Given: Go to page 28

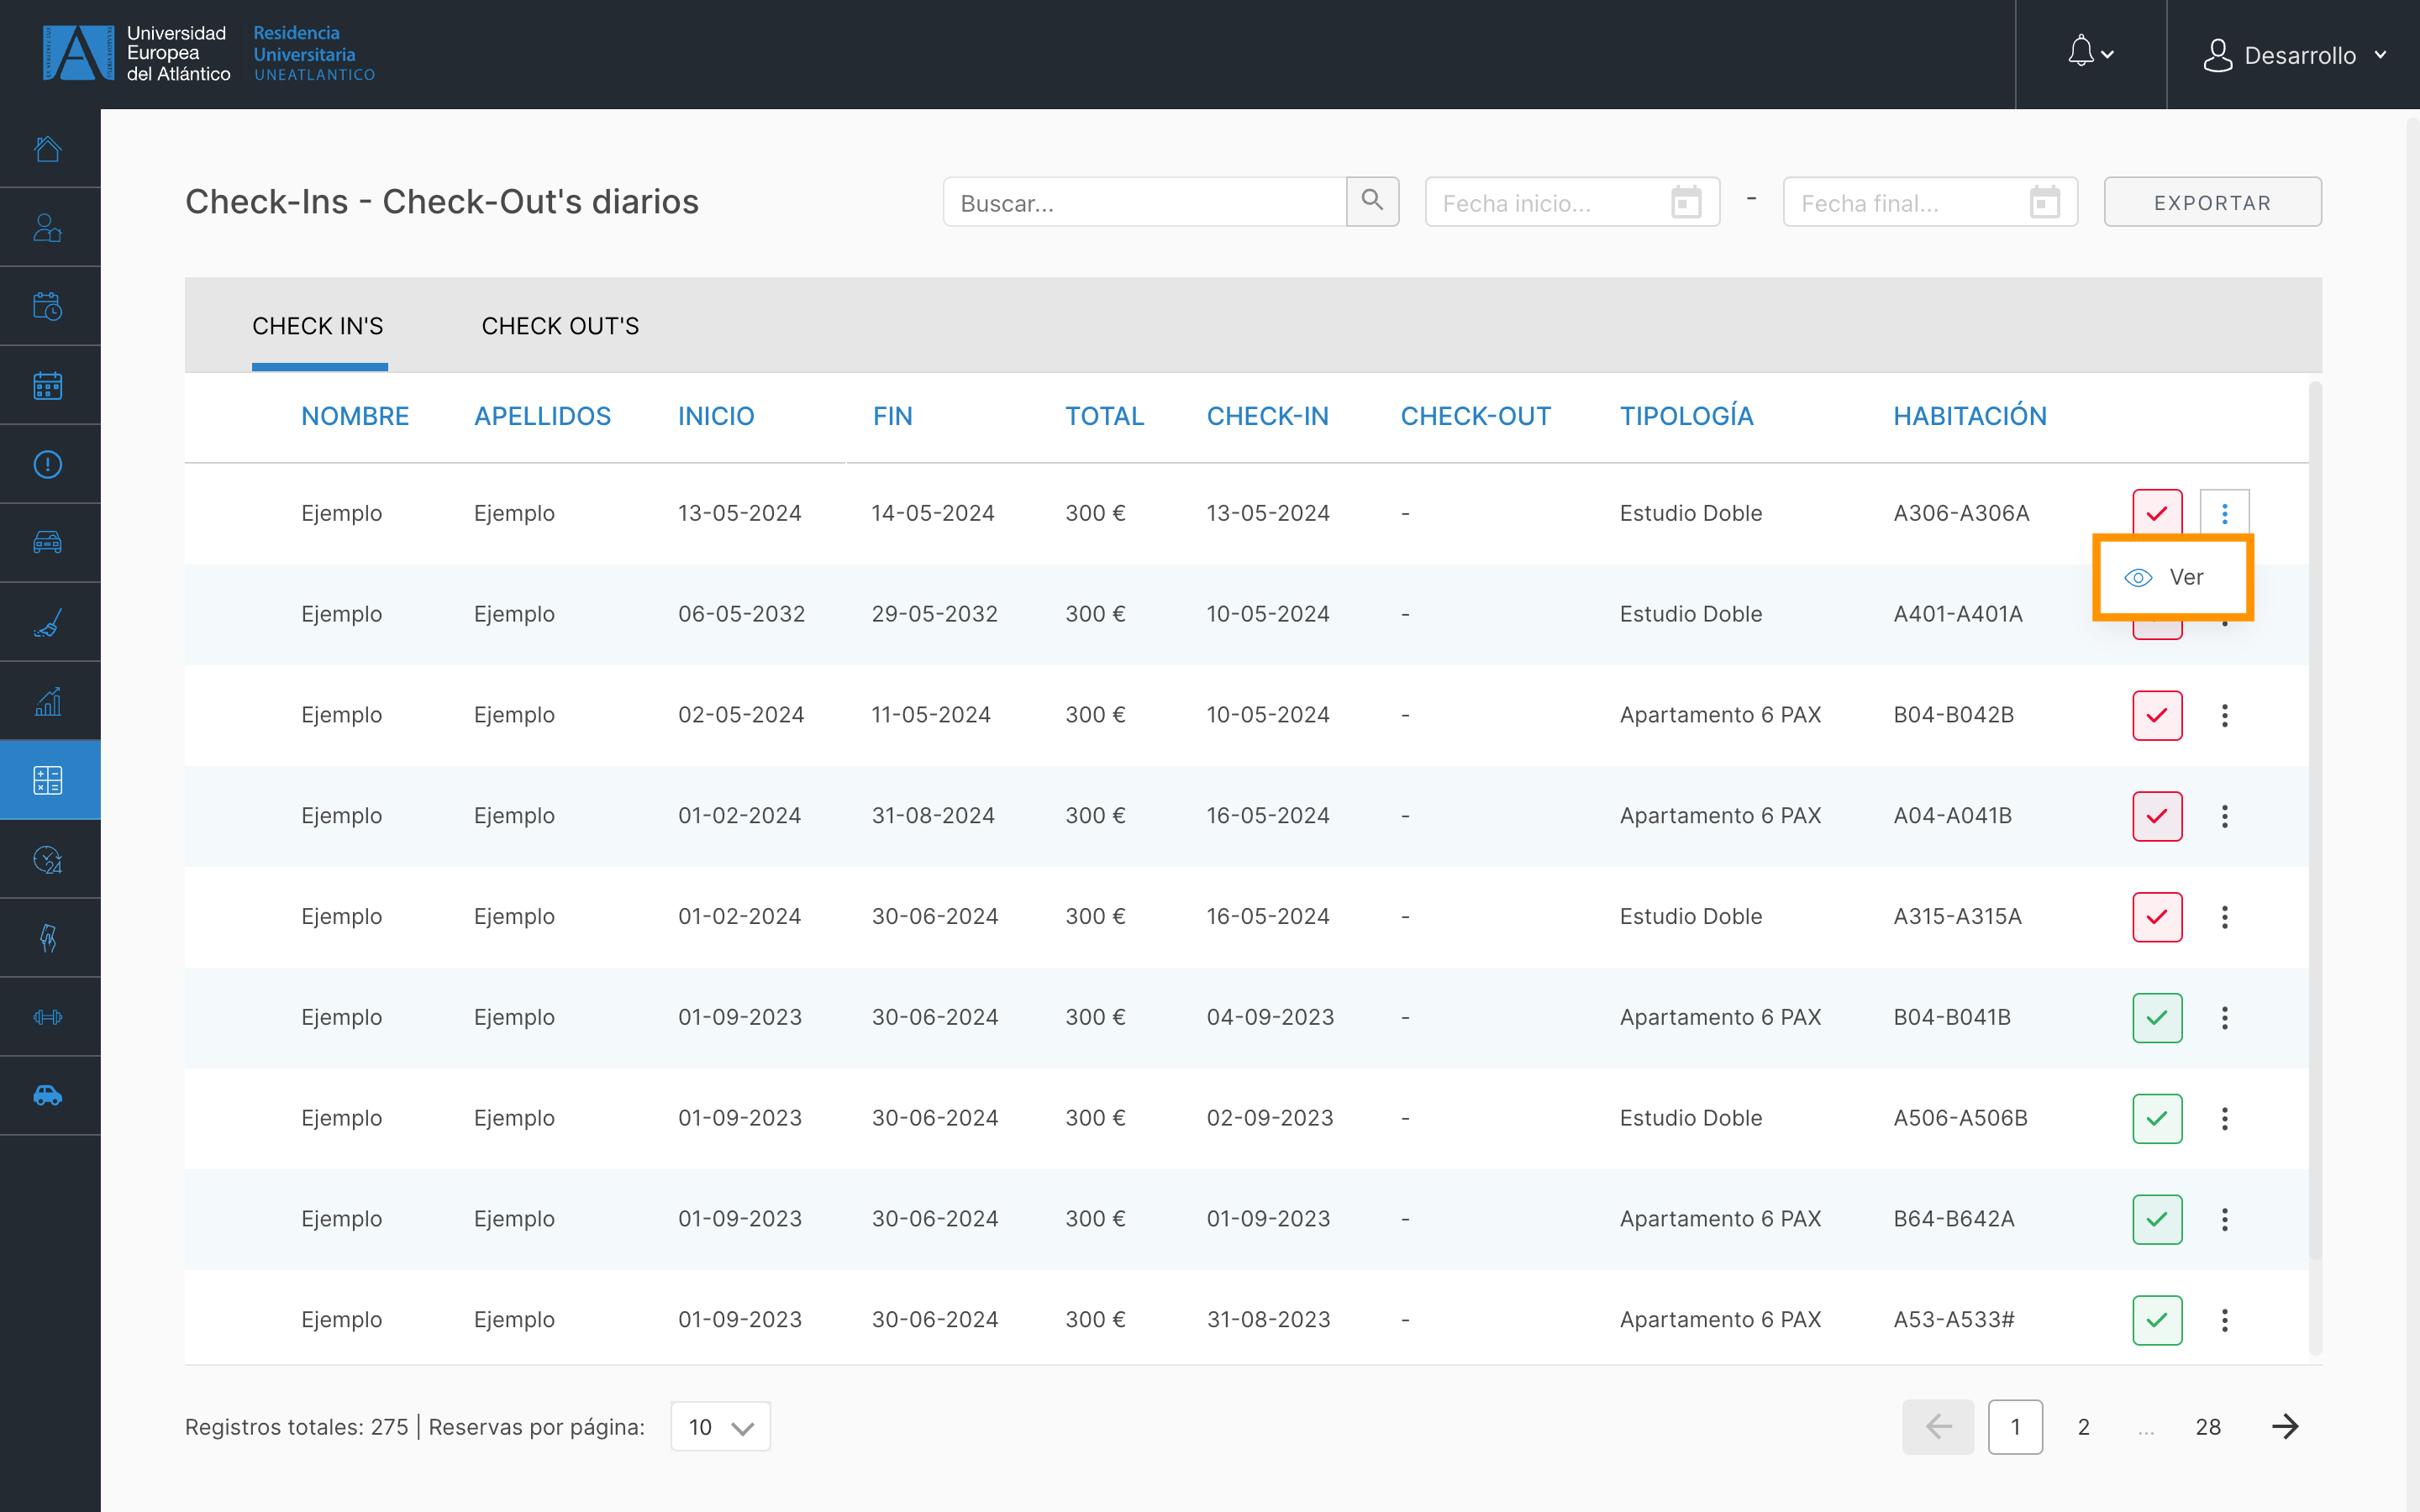Looking at the screenshot, I should click(2208, 1427).
